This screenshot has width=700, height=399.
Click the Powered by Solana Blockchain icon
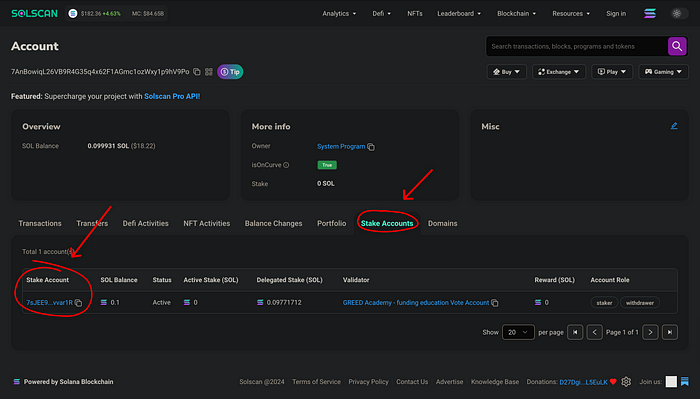coord(17,382)
